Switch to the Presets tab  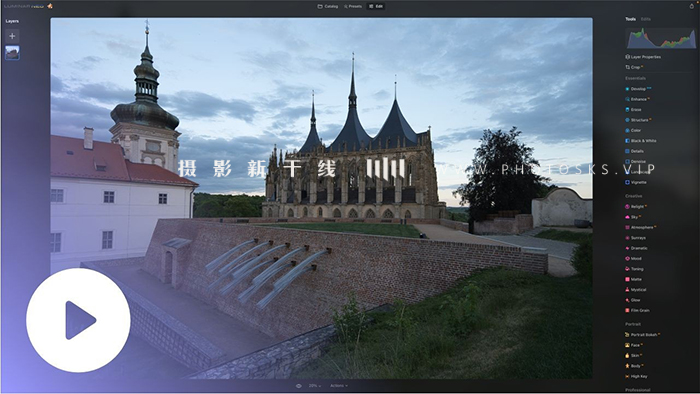point(353,6)
